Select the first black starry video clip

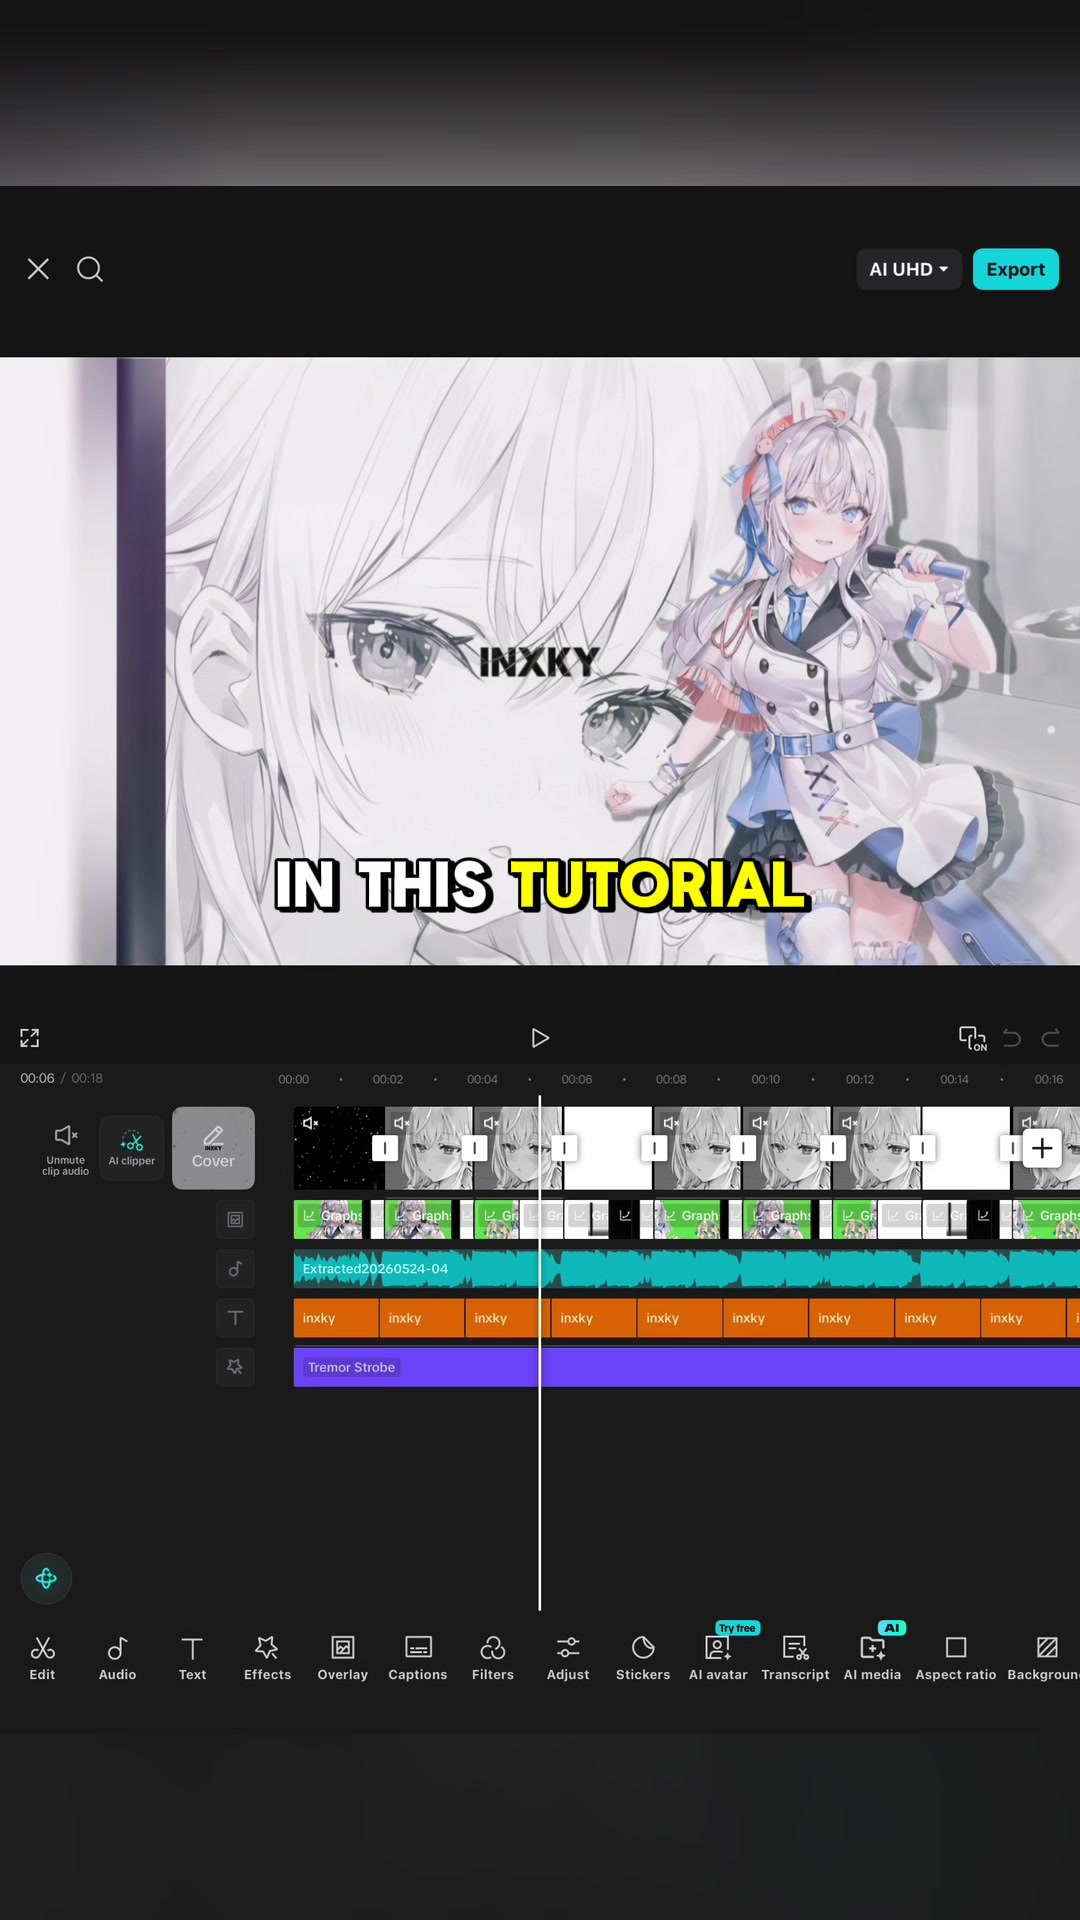pos(339,1148)
